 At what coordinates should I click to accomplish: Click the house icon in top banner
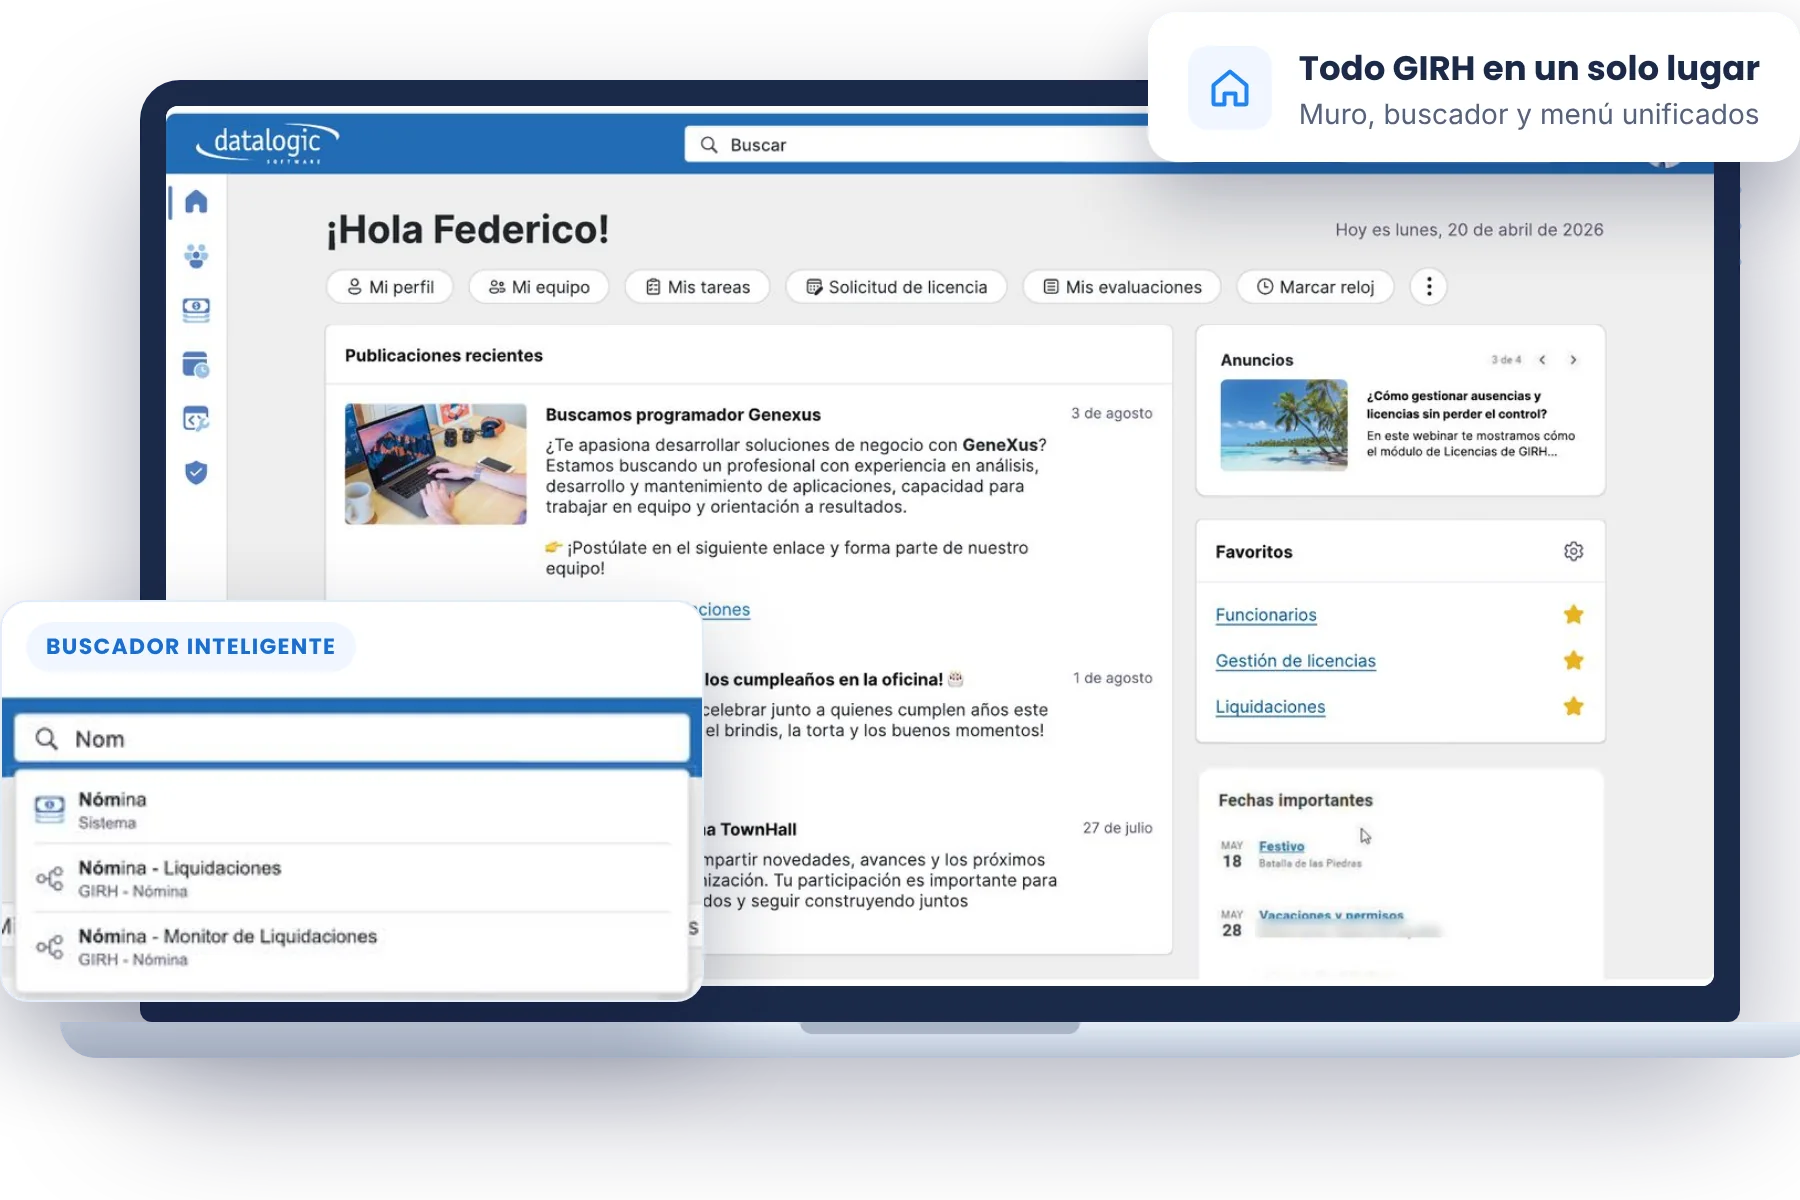pyautogui.click(x=1230, y=88)
